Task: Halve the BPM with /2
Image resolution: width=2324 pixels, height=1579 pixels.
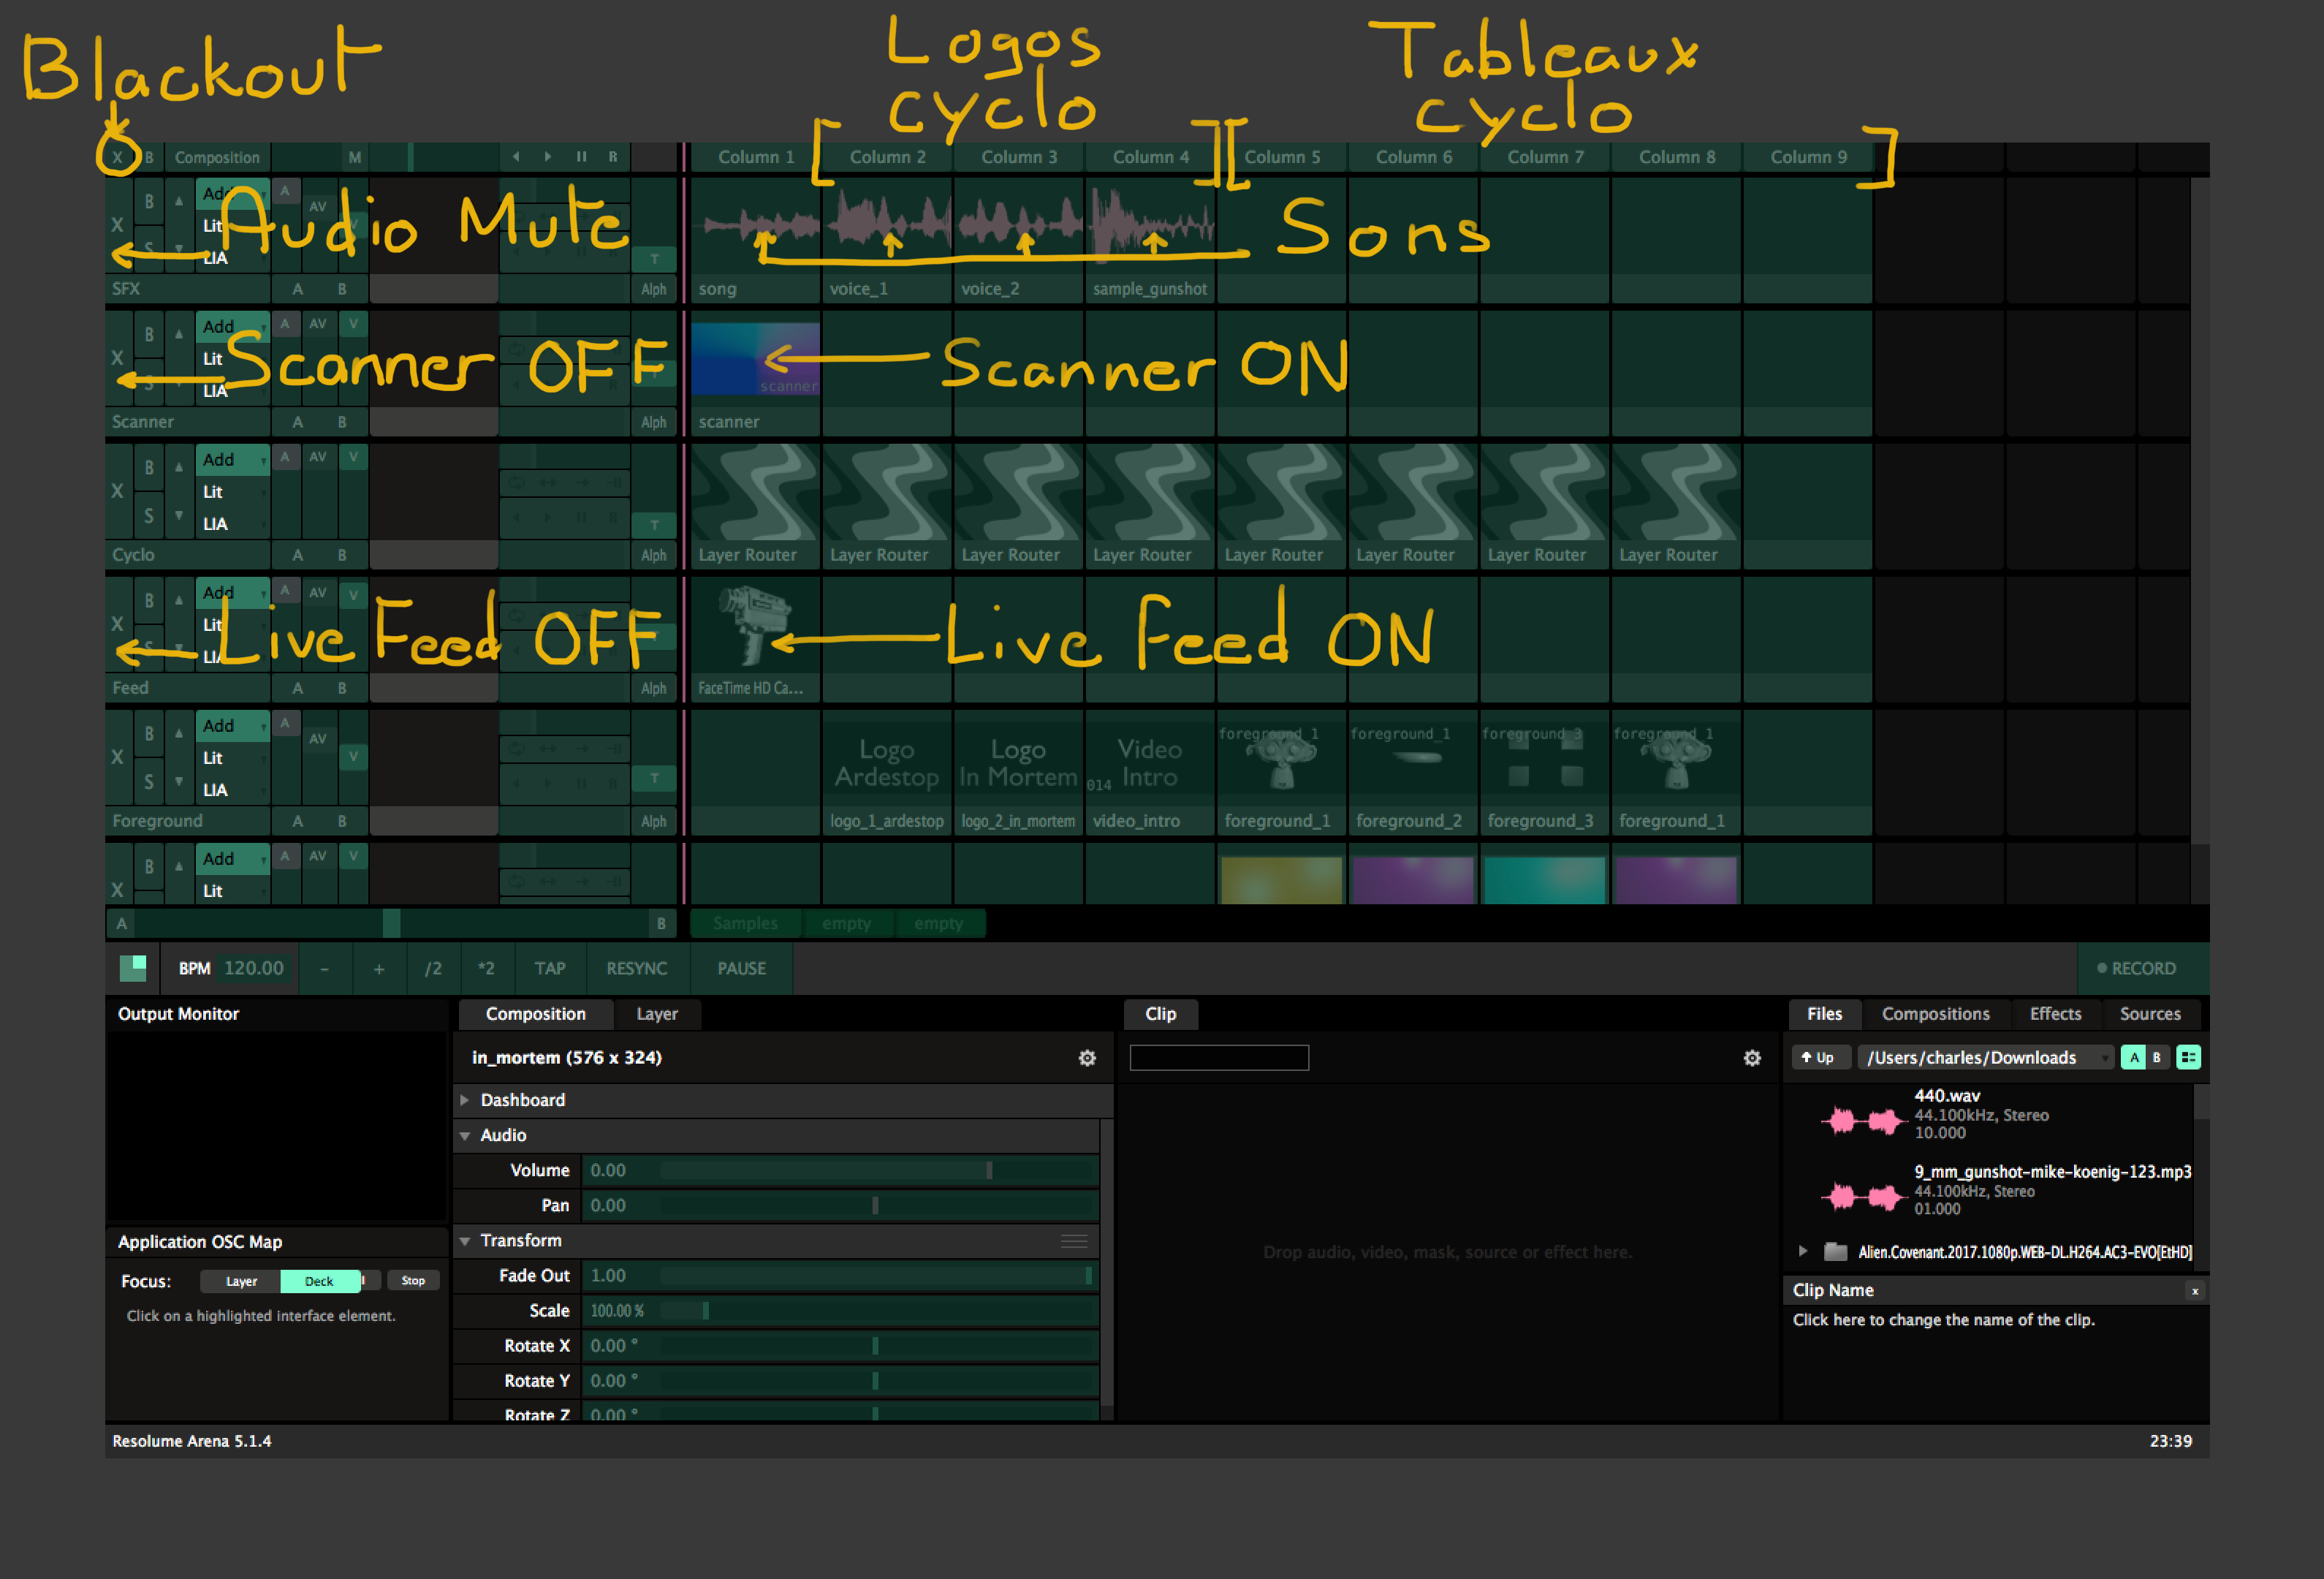Action: click(433, 968)
